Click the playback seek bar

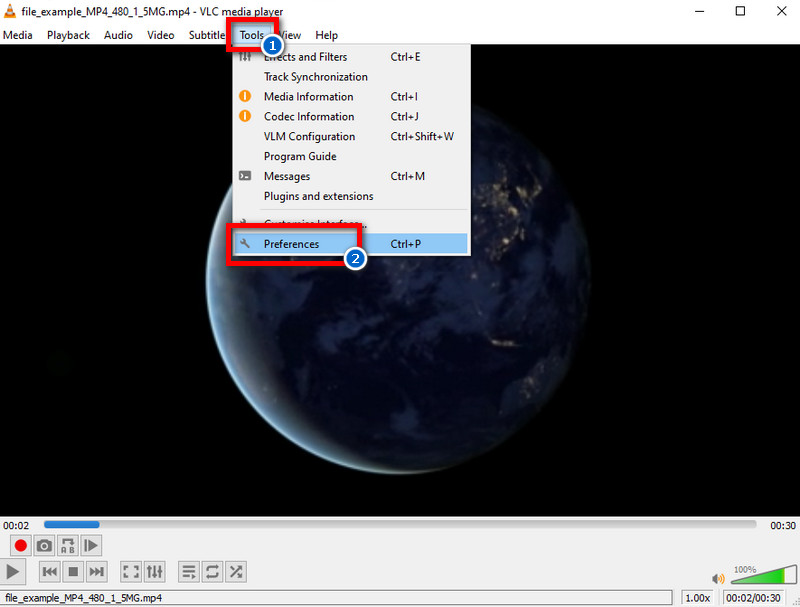pyautogui.click(x=400, y=524)
